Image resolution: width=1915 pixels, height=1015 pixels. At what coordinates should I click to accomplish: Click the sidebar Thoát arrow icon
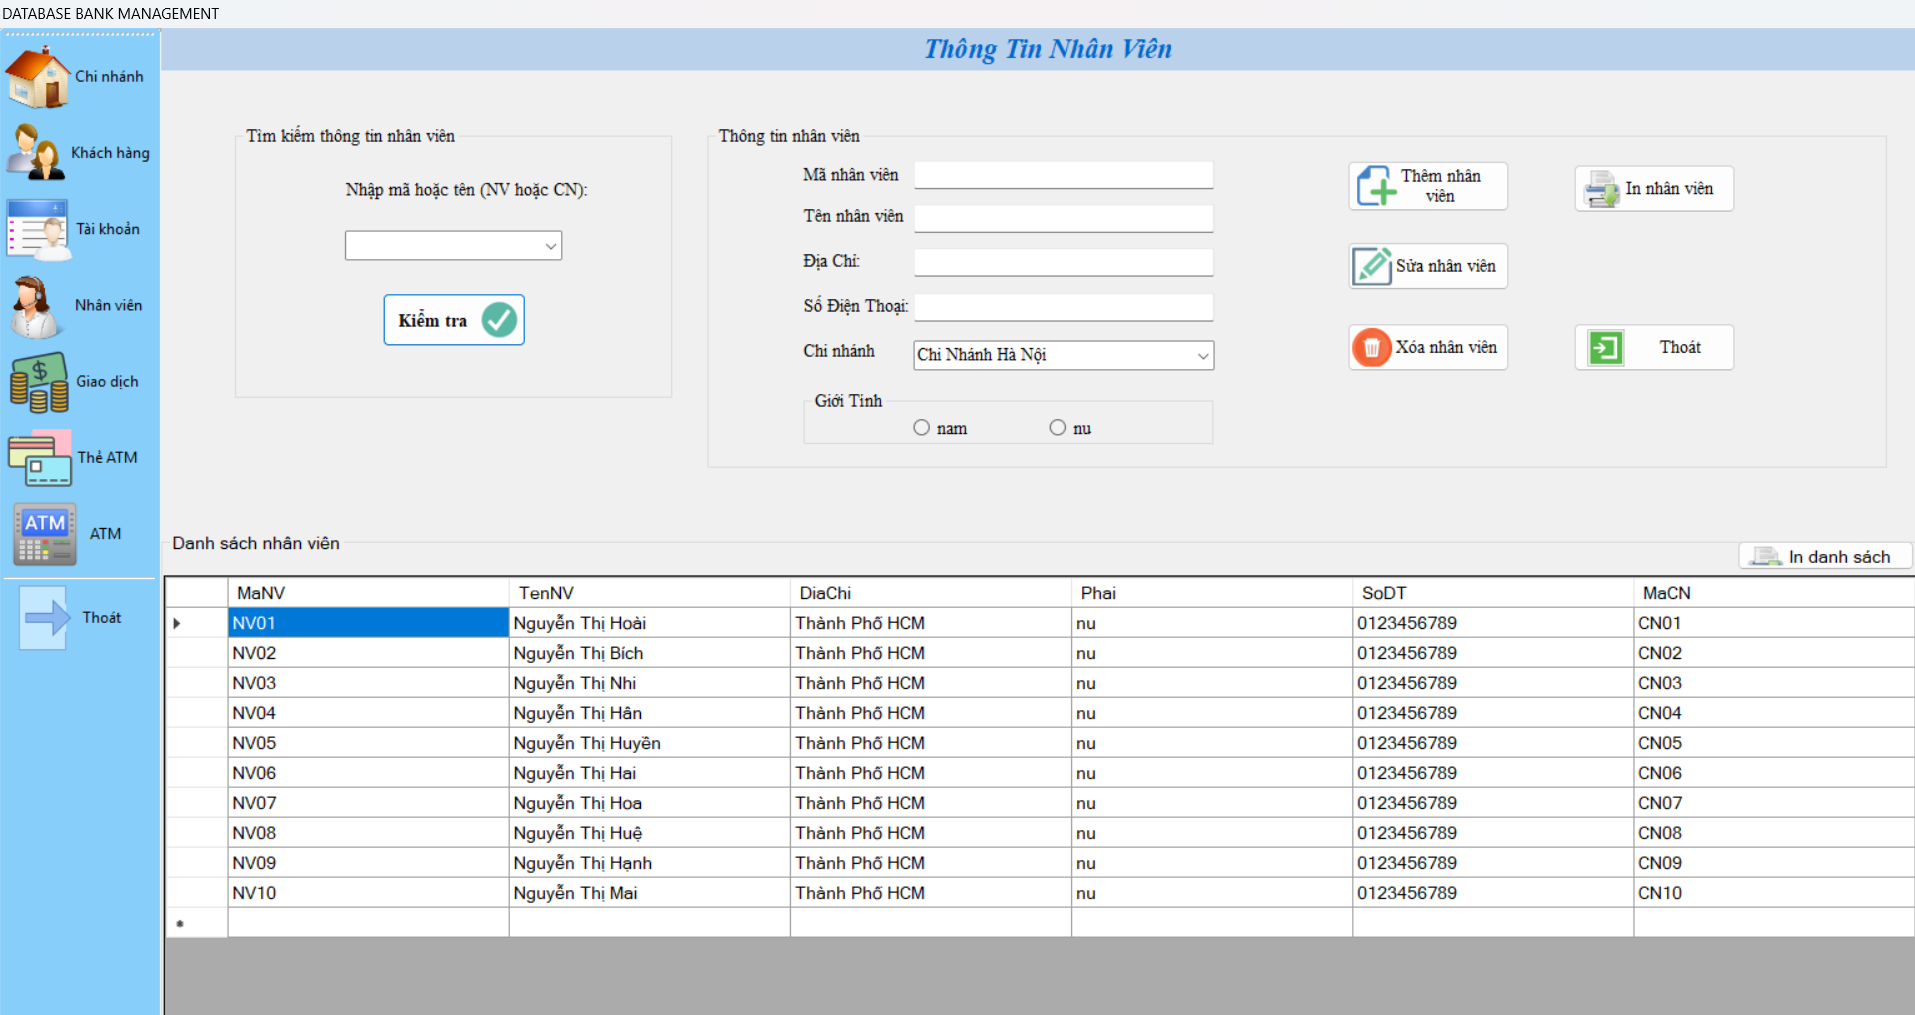(x=45, y=618)
